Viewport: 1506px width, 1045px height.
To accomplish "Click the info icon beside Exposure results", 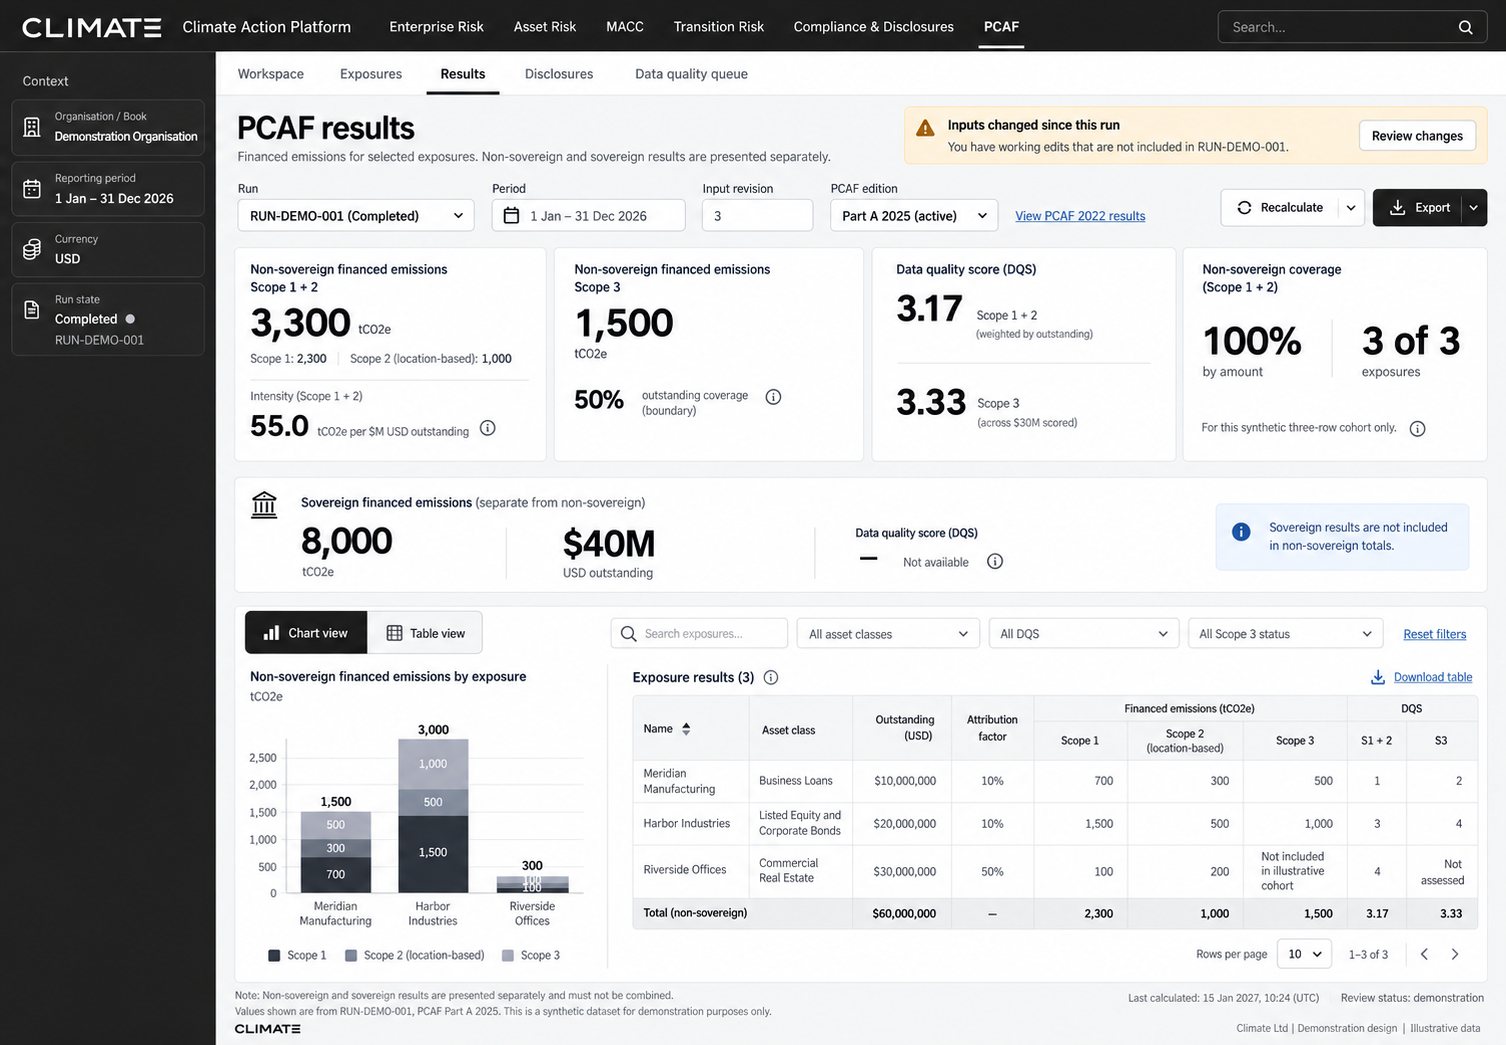I will (771, 677).
